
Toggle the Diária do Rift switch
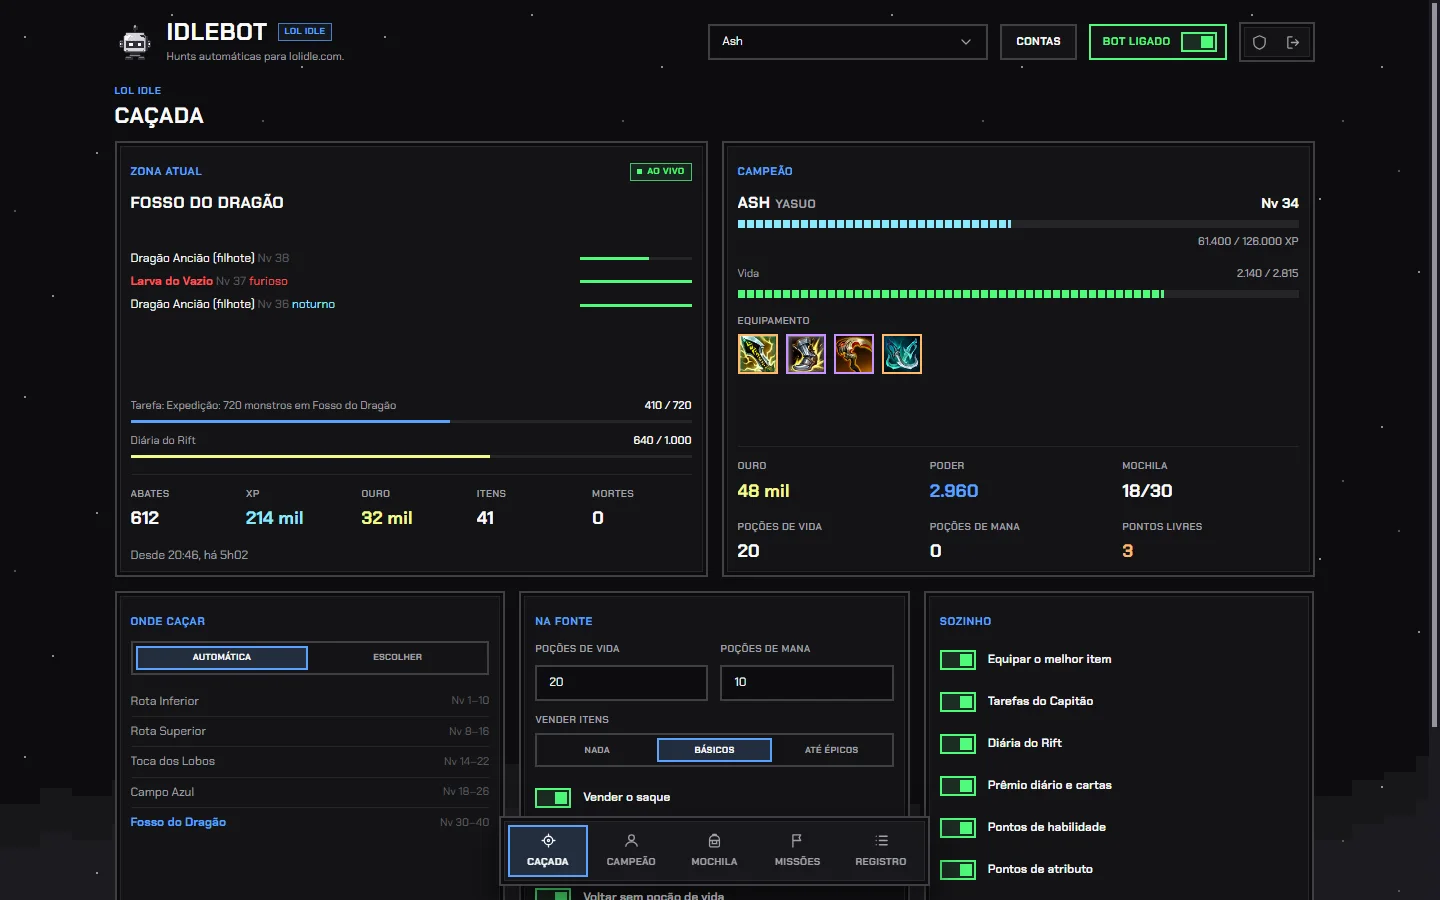[x=958, y=743]
